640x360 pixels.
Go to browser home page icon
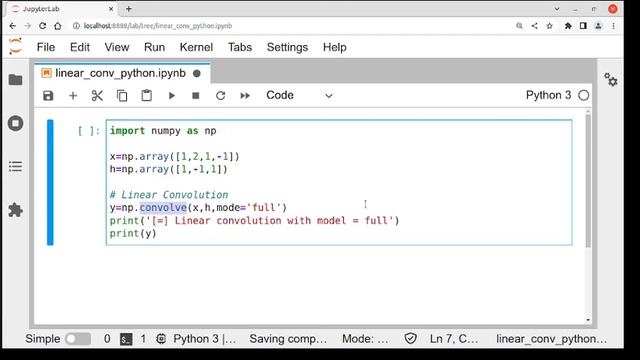(58, 26)
